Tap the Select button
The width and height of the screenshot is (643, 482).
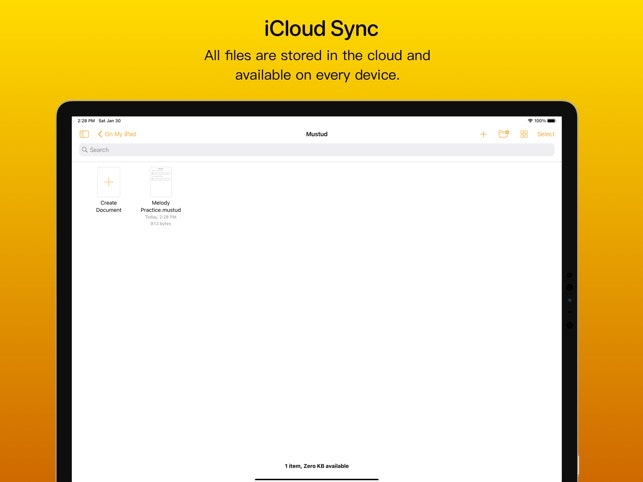(x=545, y=134)
